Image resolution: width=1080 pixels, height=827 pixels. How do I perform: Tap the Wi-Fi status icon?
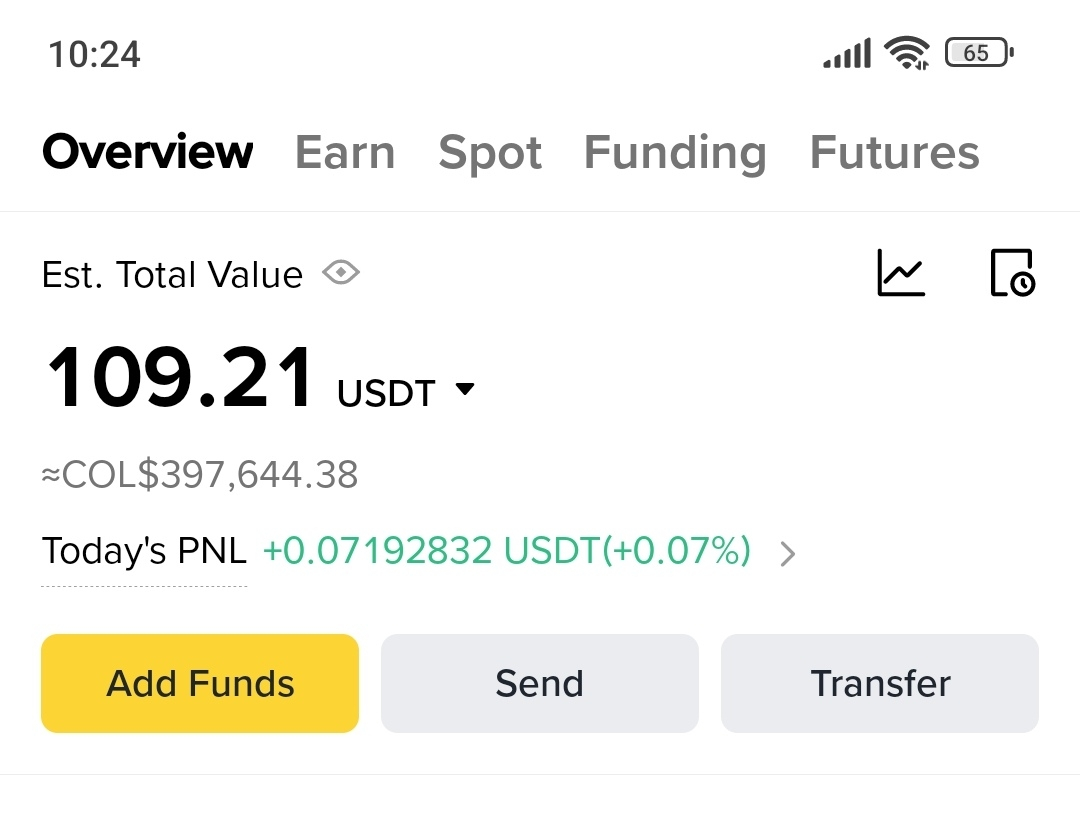907,53
